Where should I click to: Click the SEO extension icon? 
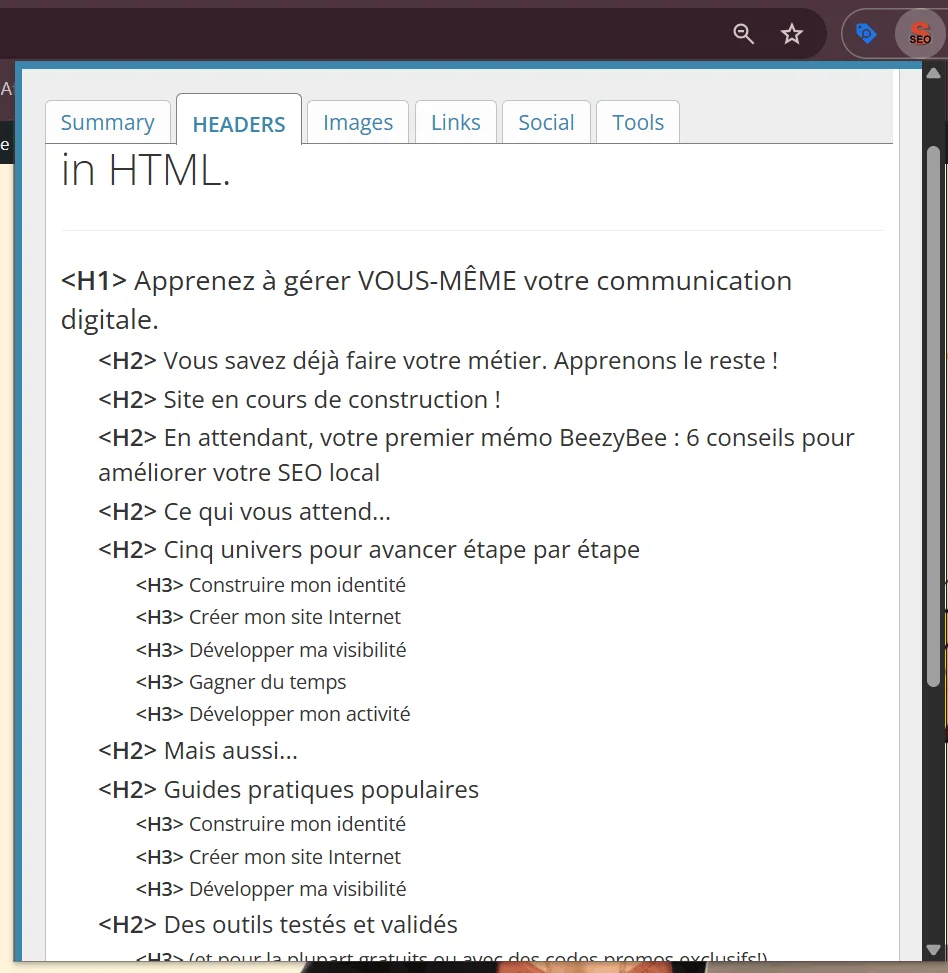pyautogui.click(x=919, y=34)
